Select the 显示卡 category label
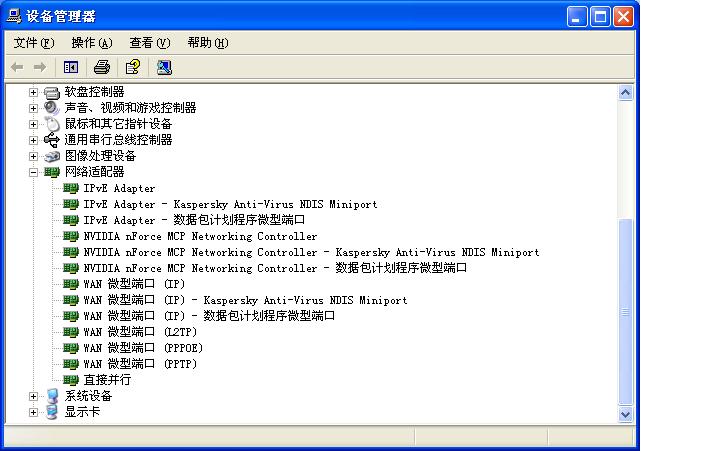720x451 pixels. (82, 412)
